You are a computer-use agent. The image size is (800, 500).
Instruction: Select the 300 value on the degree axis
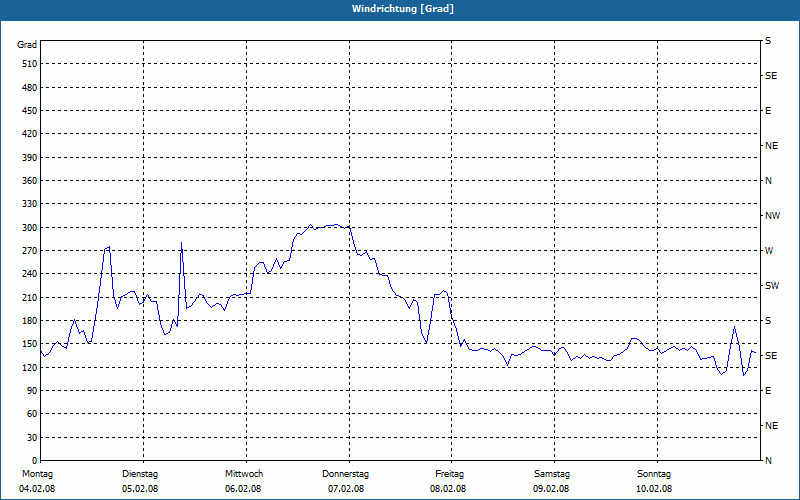(x=30, y=227)
